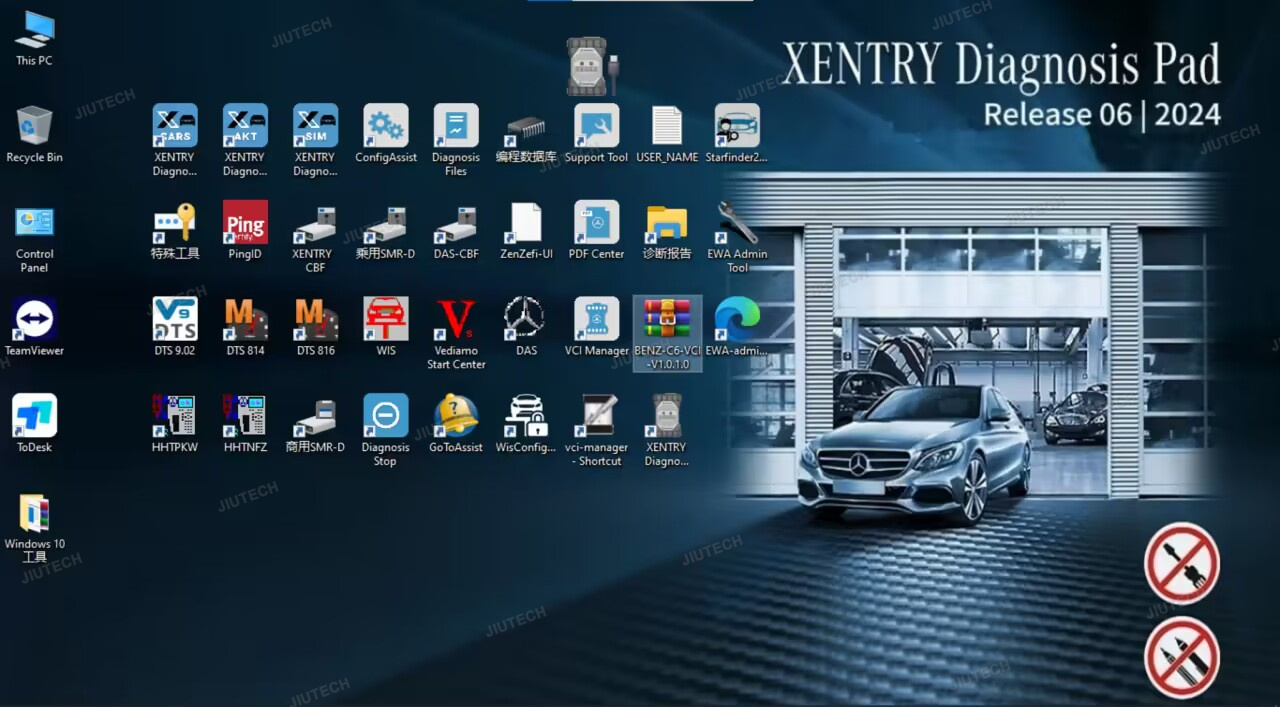
Task: Open the HHTPKW shortcut
Action: click(175, 416)
